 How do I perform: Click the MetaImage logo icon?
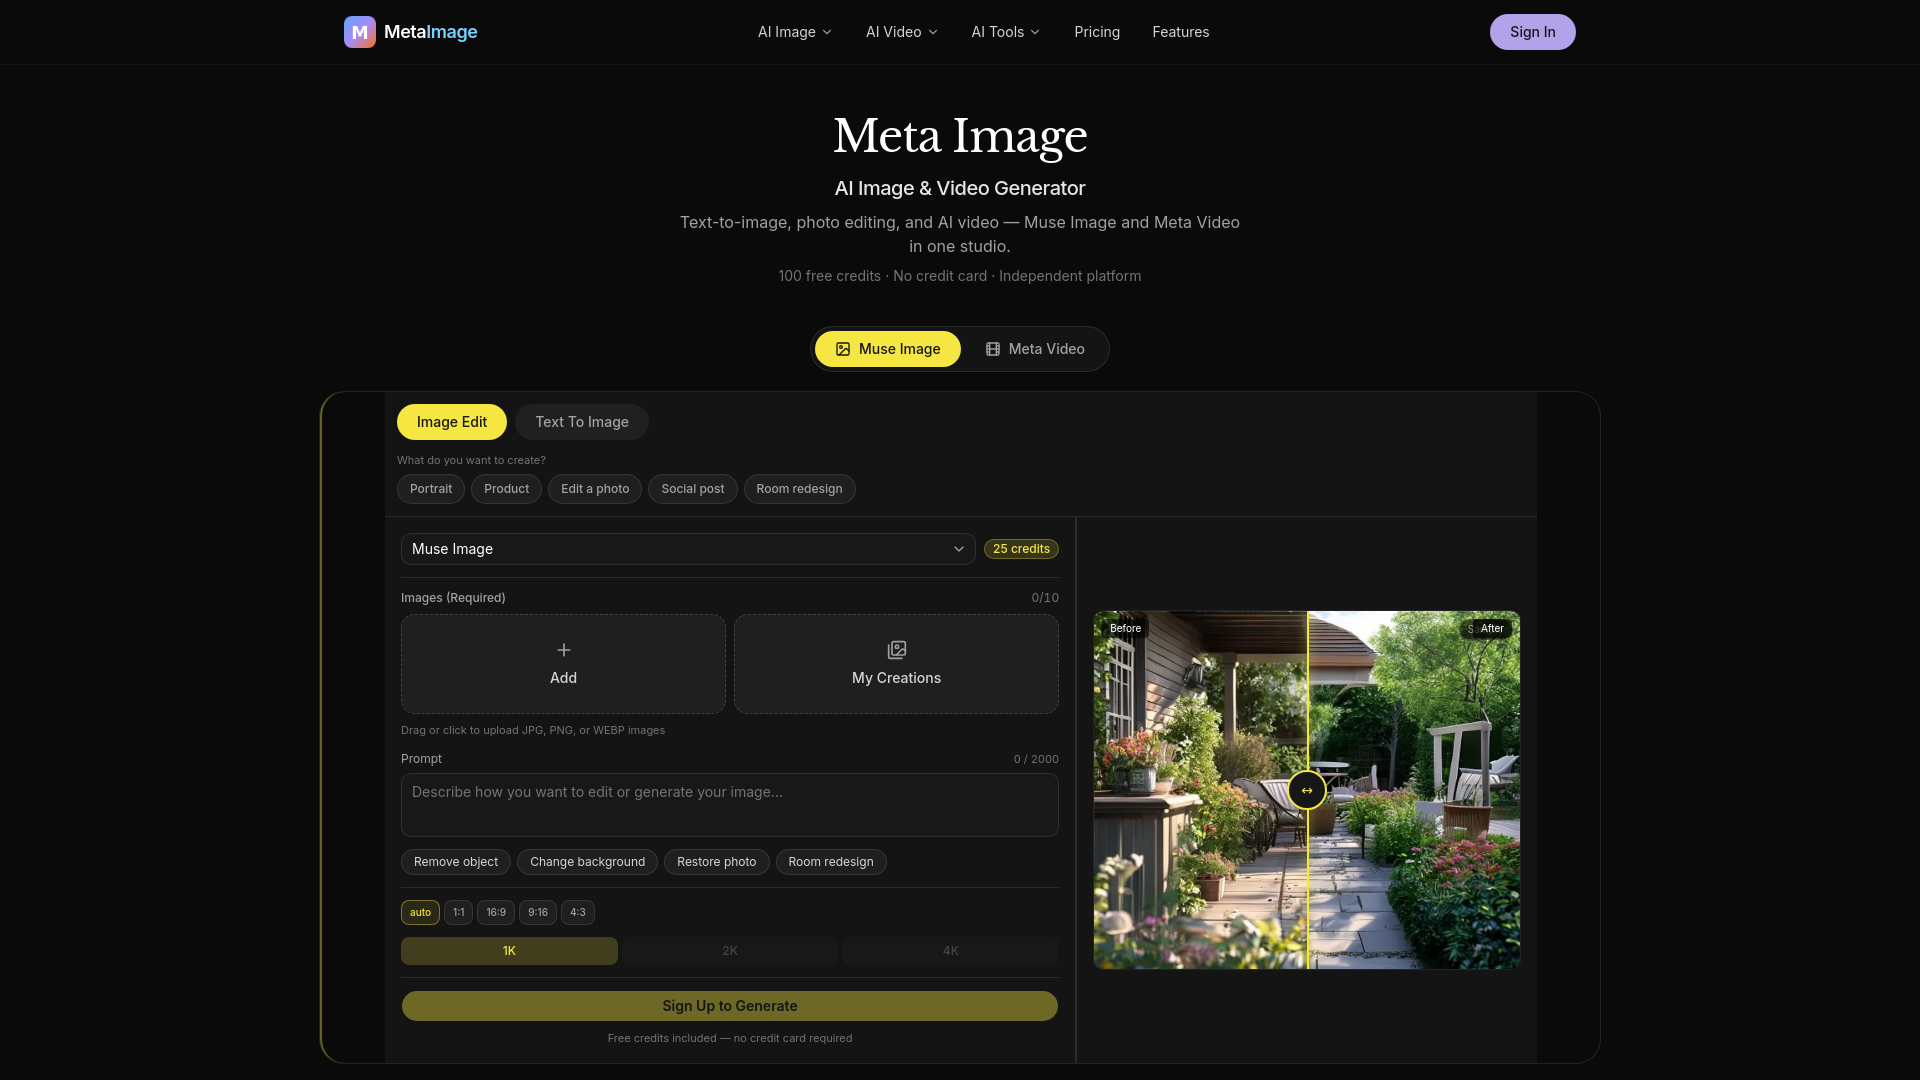360,32
